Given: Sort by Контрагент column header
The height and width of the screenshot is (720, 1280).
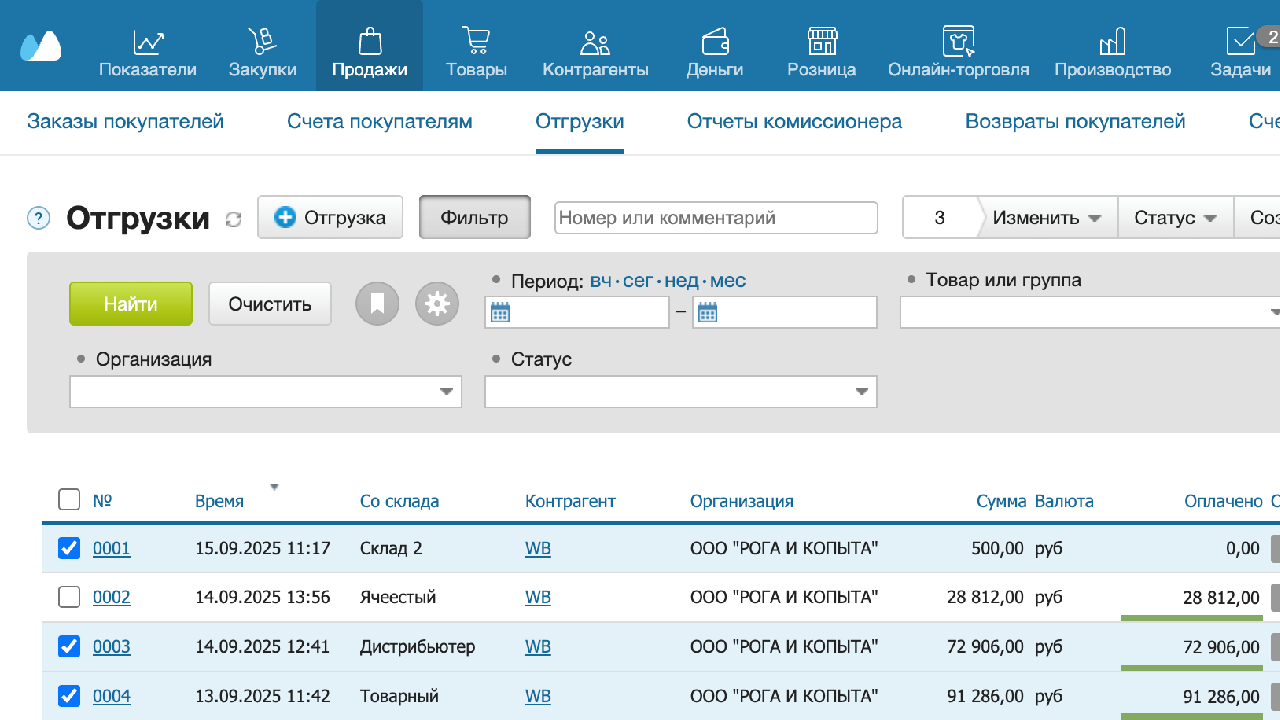Looking at the screenshot, I should (x=570, y=501).
